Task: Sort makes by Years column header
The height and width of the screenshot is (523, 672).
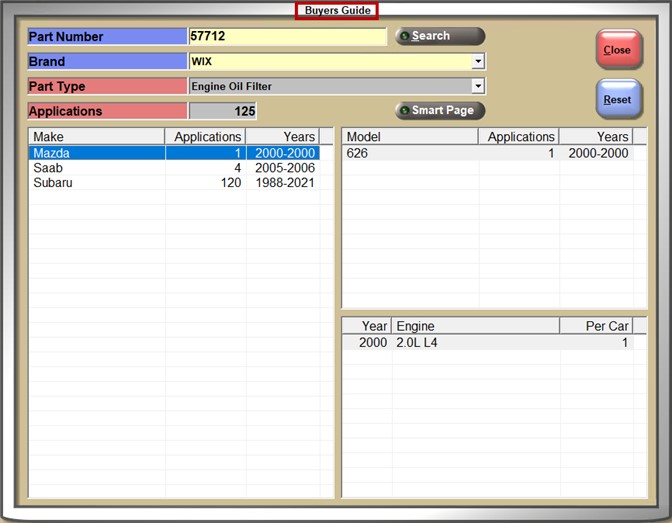Action: 283,136
